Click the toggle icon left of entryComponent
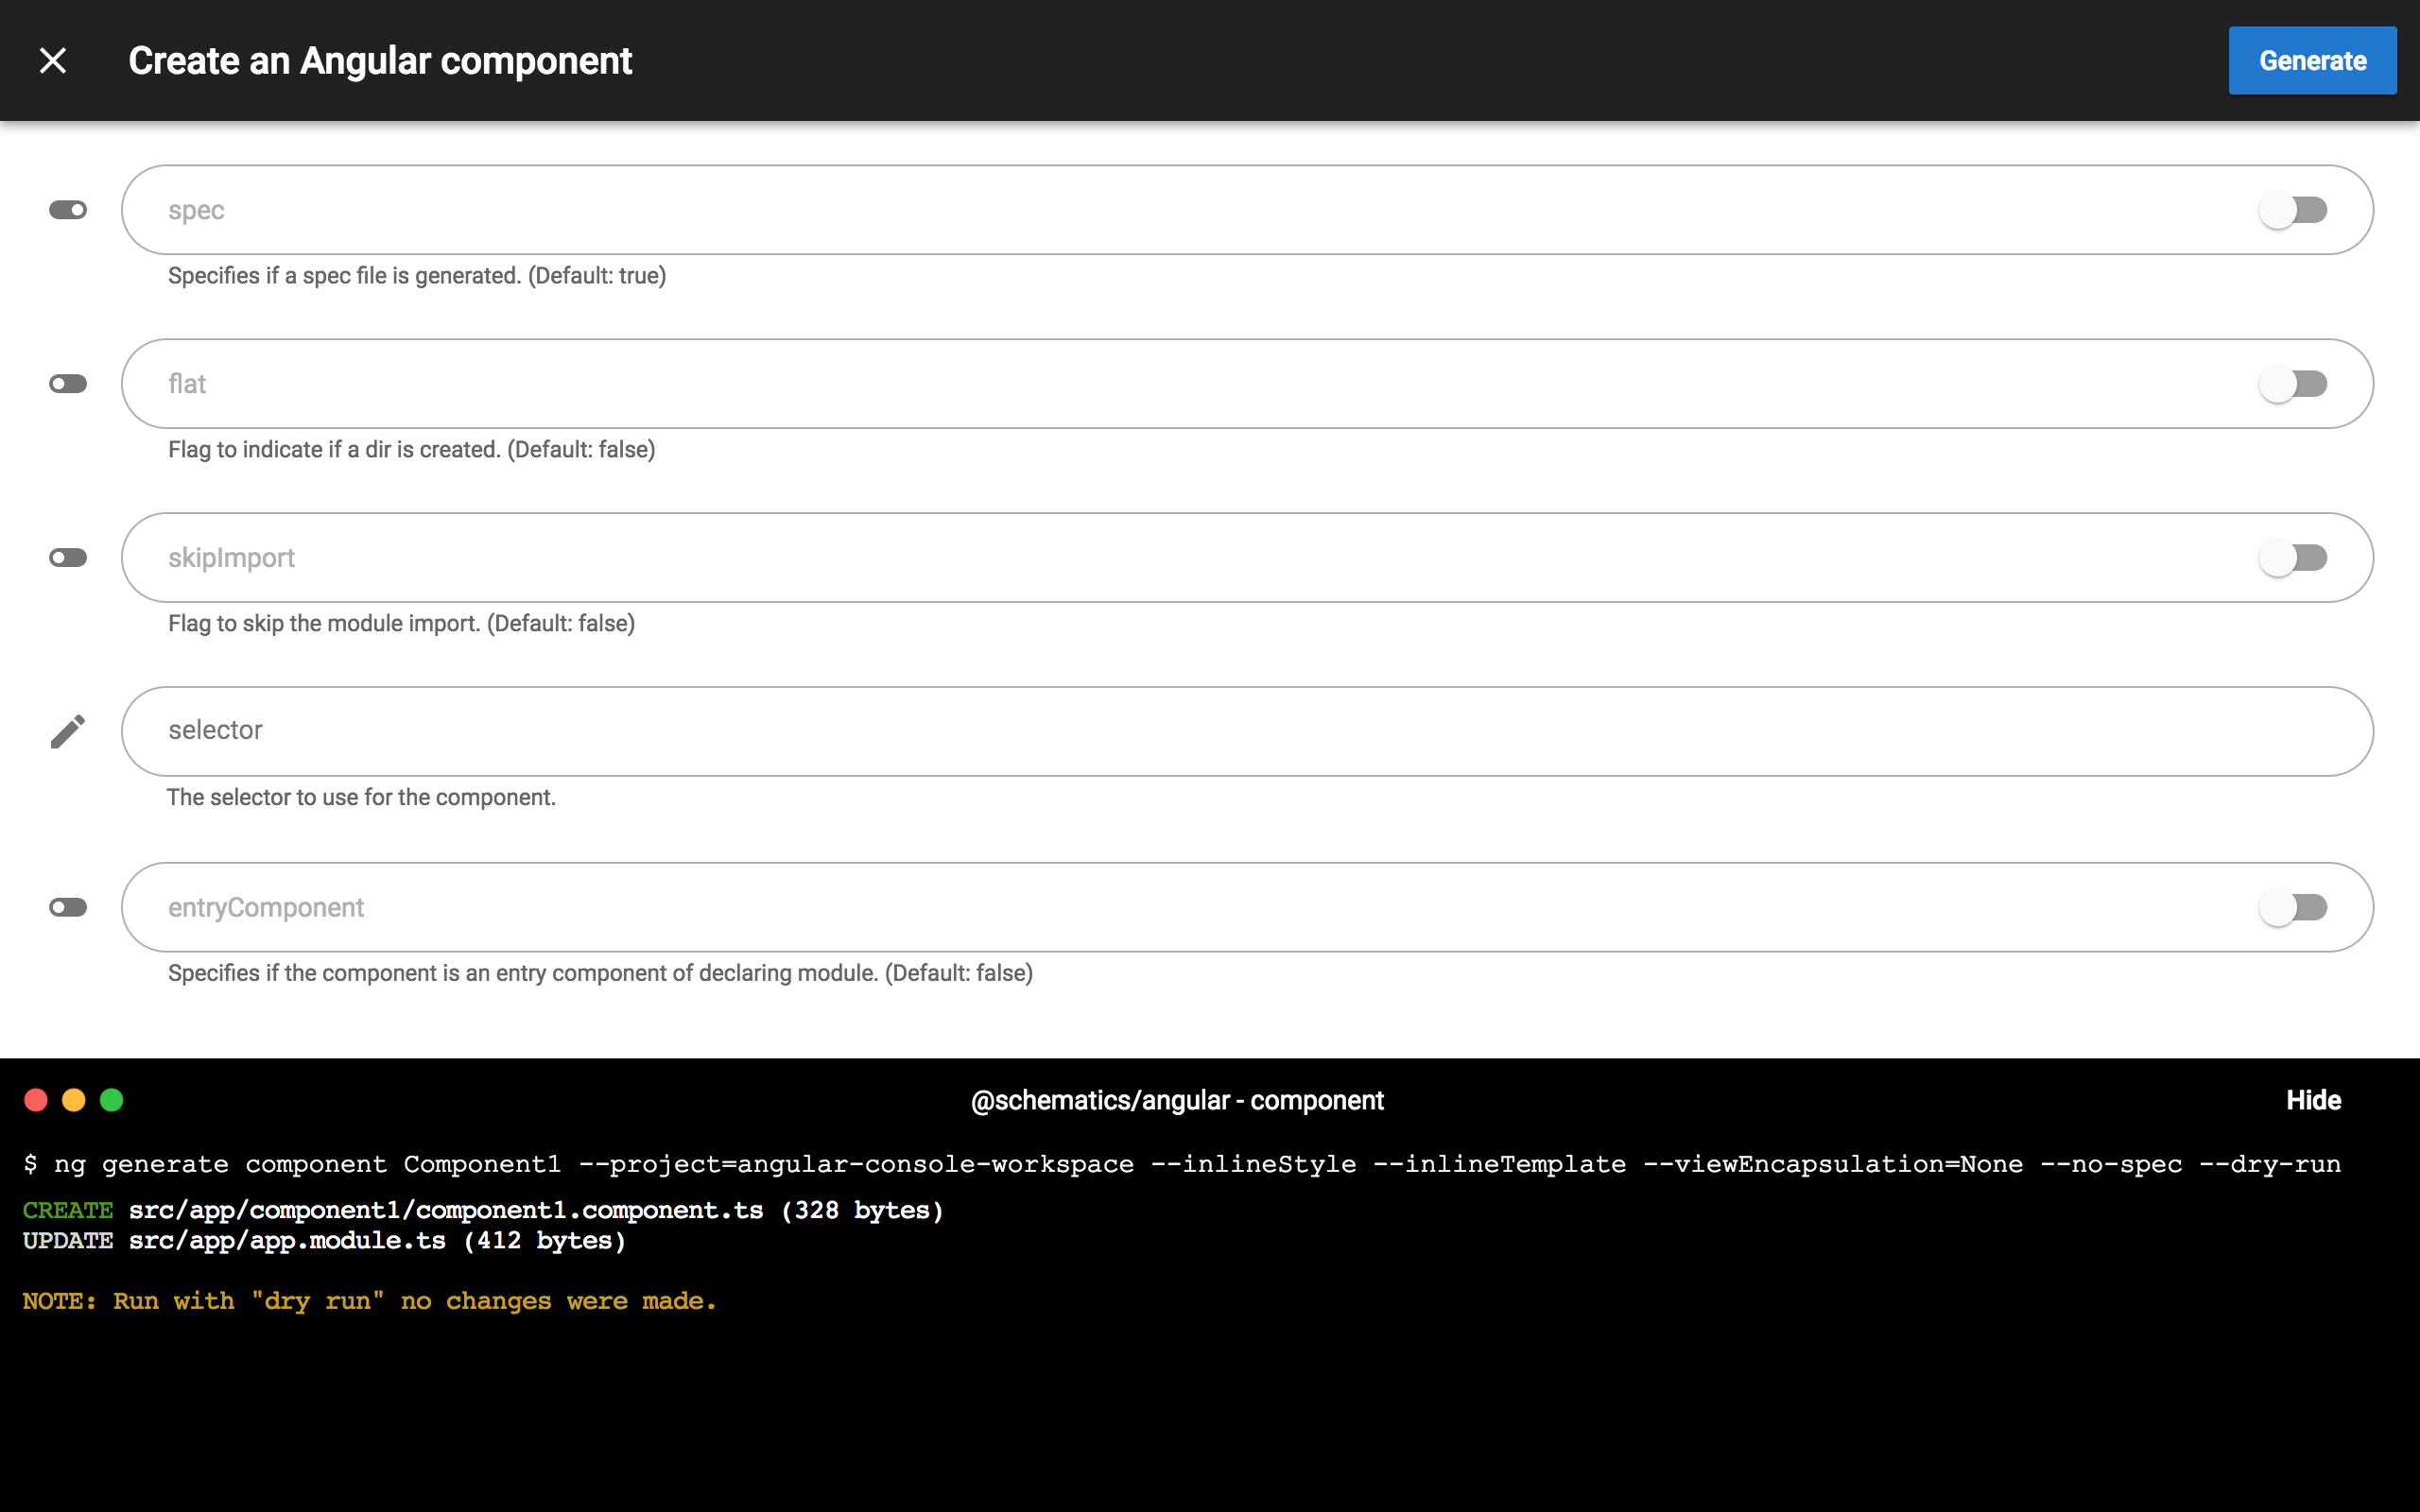Viewport: 2420px width, 1512px height. click(68, 907)
